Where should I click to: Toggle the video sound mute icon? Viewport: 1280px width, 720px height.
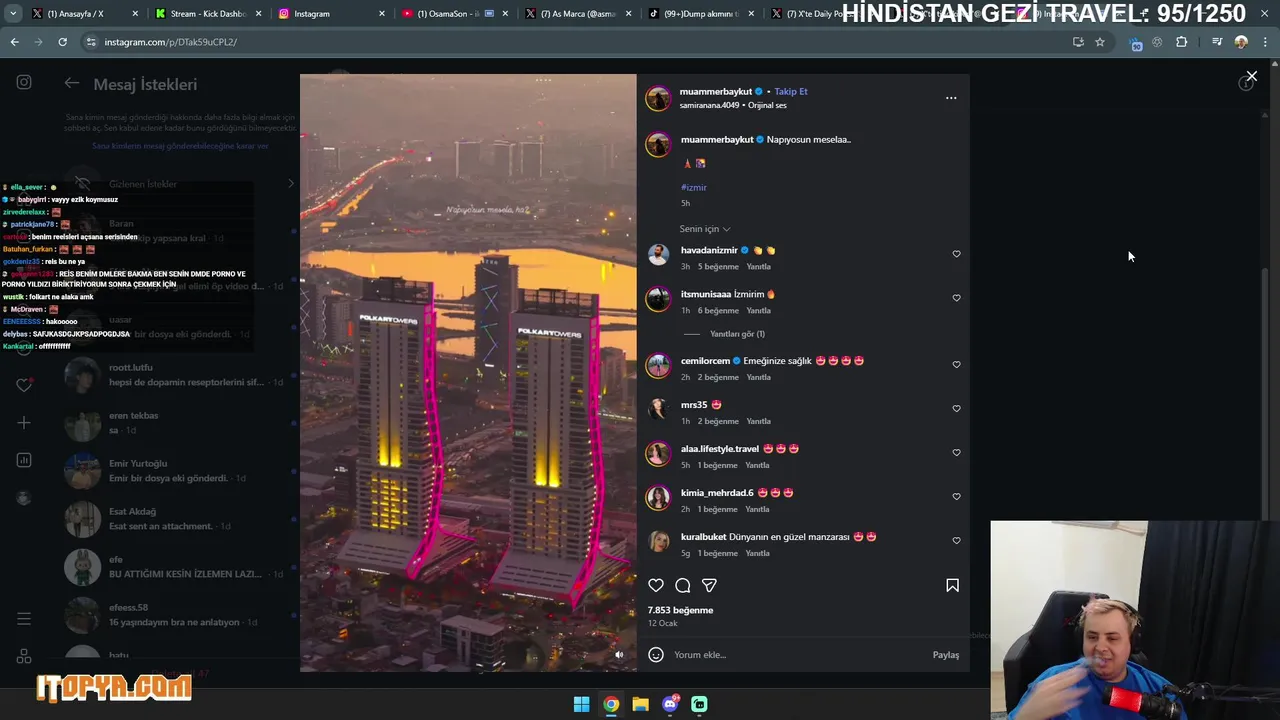coord(618,655)
